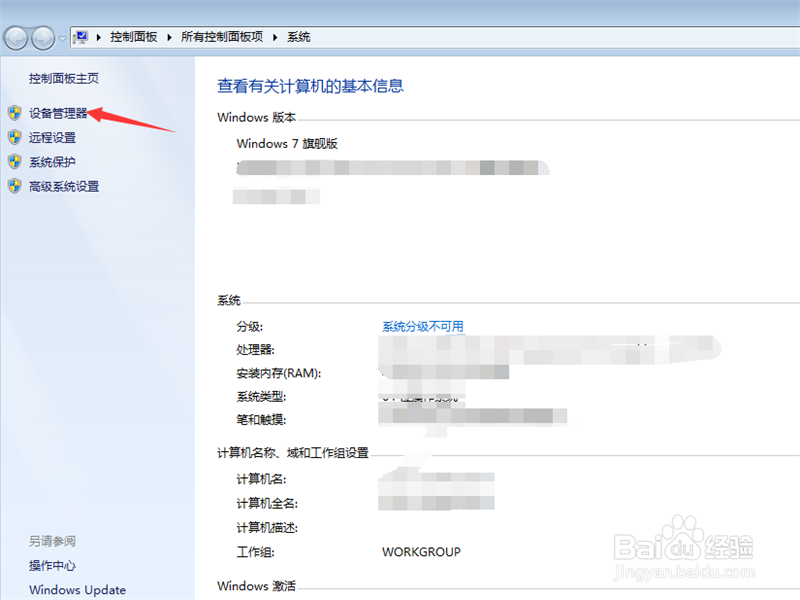Image resolution: width=800 pixels, height=600 pixels.
Task: Click the 计算机名: label
Action: click(261, 479)
